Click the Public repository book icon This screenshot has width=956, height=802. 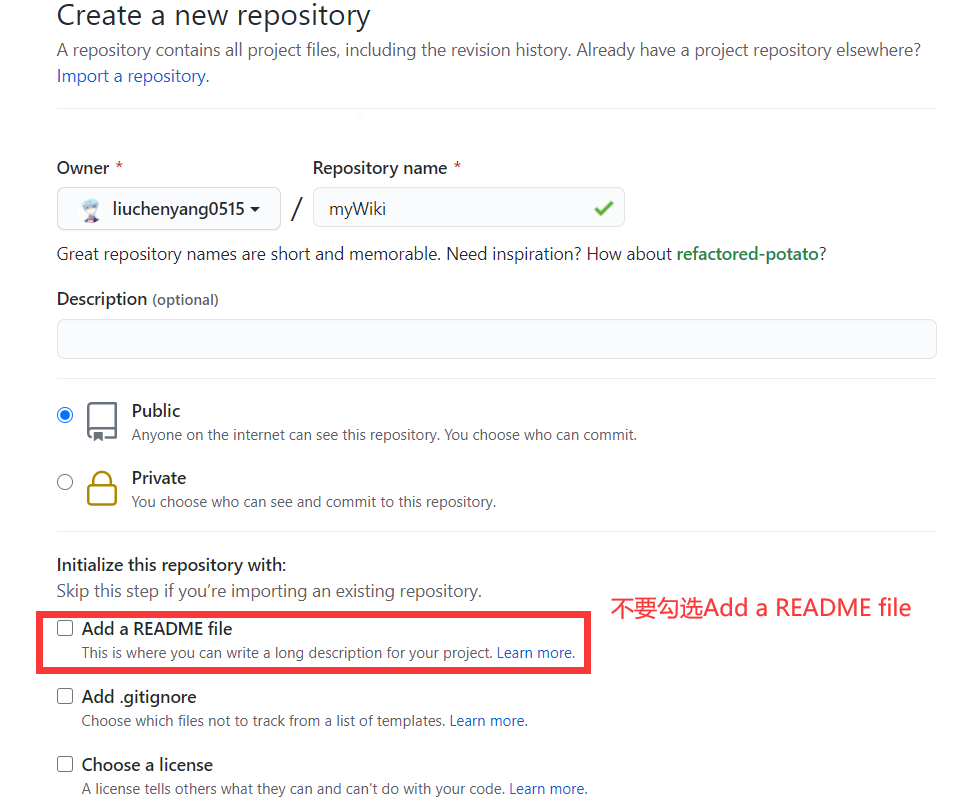pyautogui.click(x=102, y=421)
